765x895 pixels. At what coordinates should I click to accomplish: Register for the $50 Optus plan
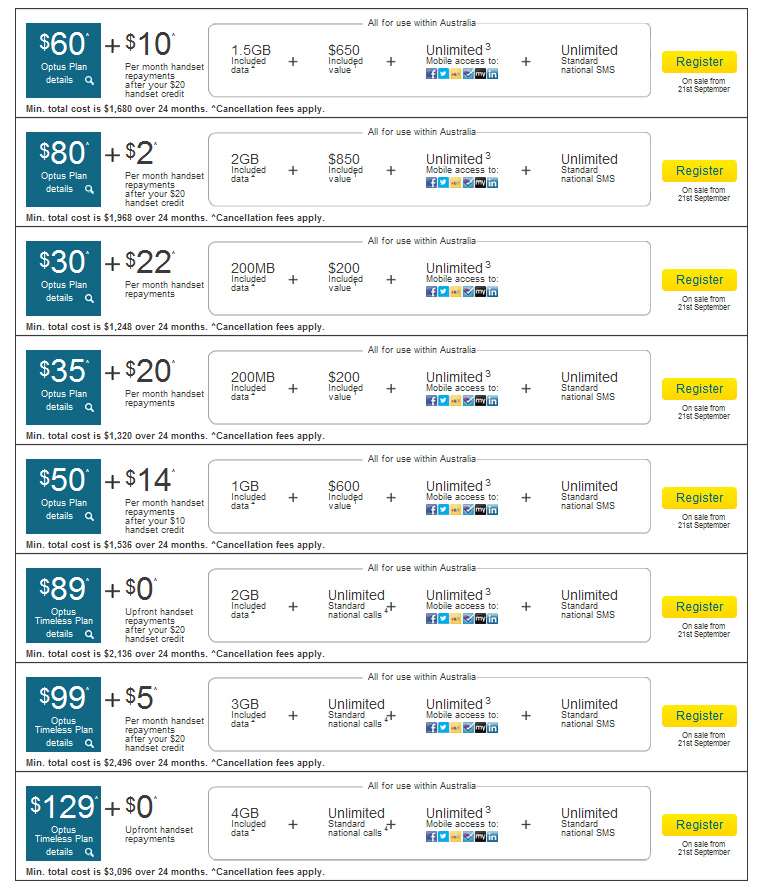[699, 498]
